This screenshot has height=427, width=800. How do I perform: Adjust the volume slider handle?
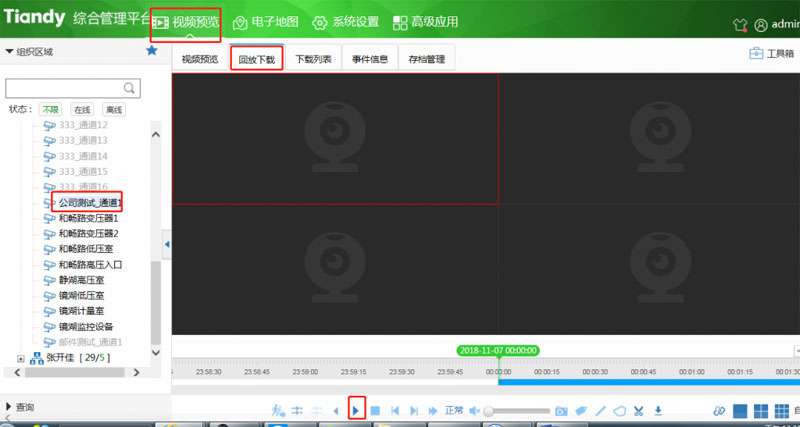tap(489, 411)
